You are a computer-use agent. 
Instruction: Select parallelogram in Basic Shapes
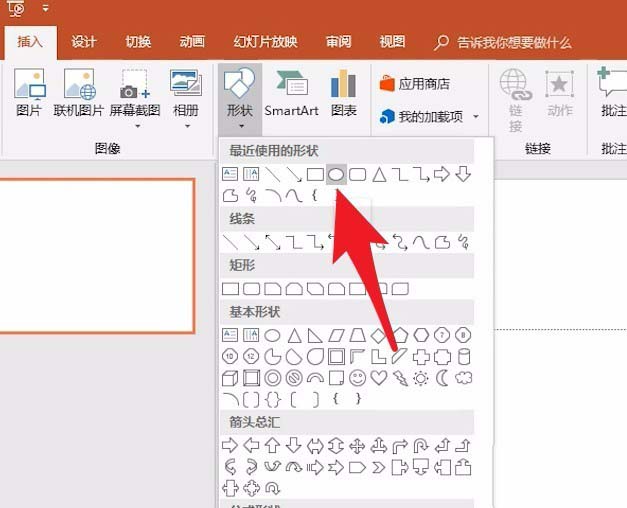click(x=336, y=335)
